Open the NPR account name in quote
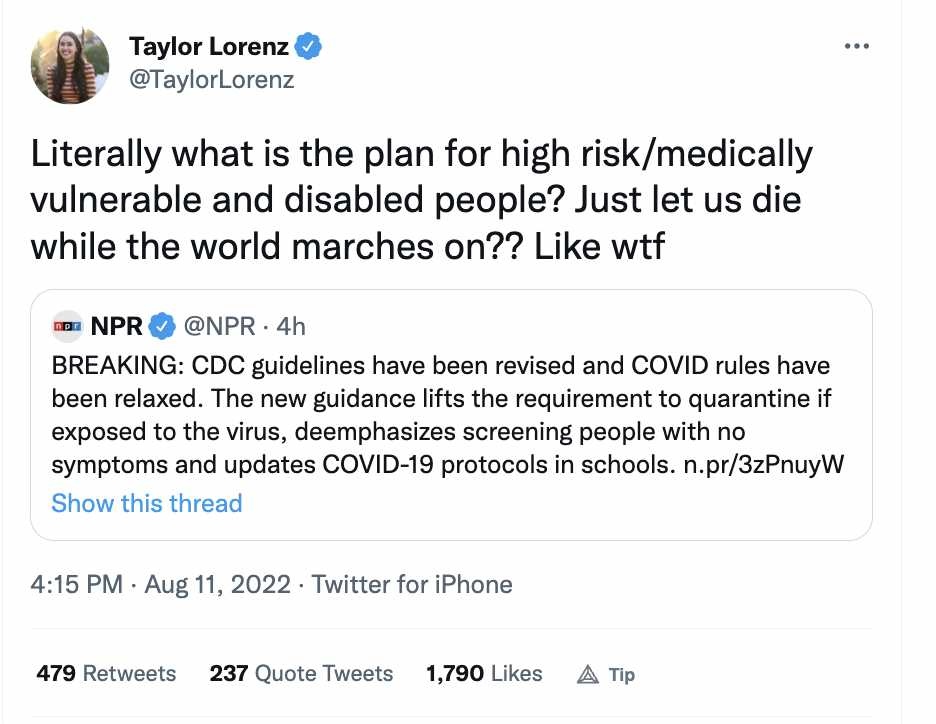The width and height of the screenshot is (936, 724). tap(116, 326)
